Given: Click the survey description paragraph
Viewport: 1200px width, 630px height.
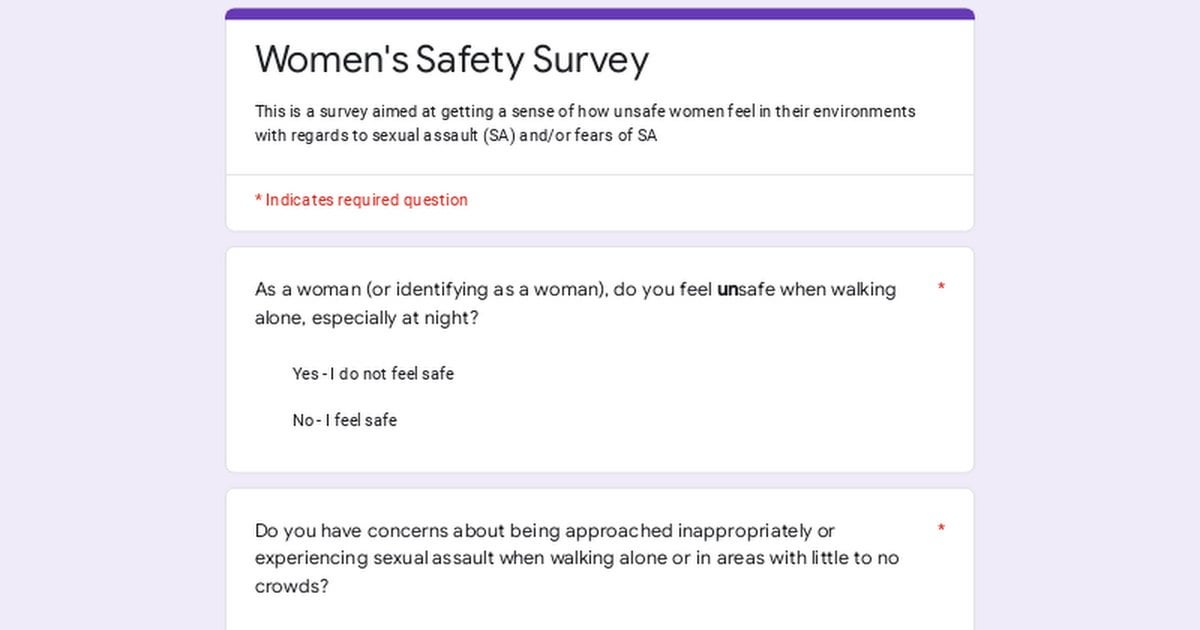Looking at the screenshot, I should point(585,124).
